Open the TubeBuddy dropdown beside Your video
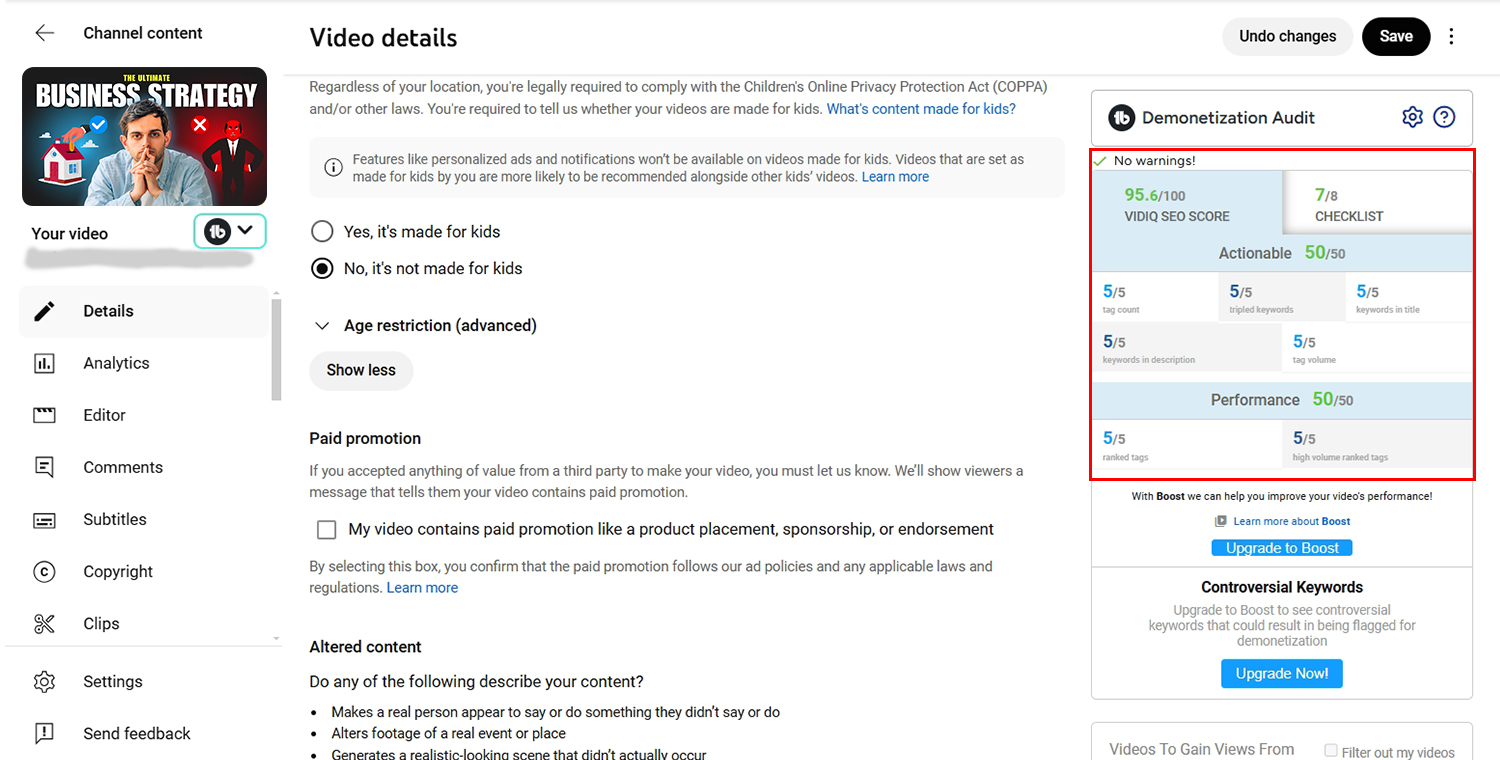This screenshot has height=760, width=1500. pyautogui.click(x=230, y=231)
